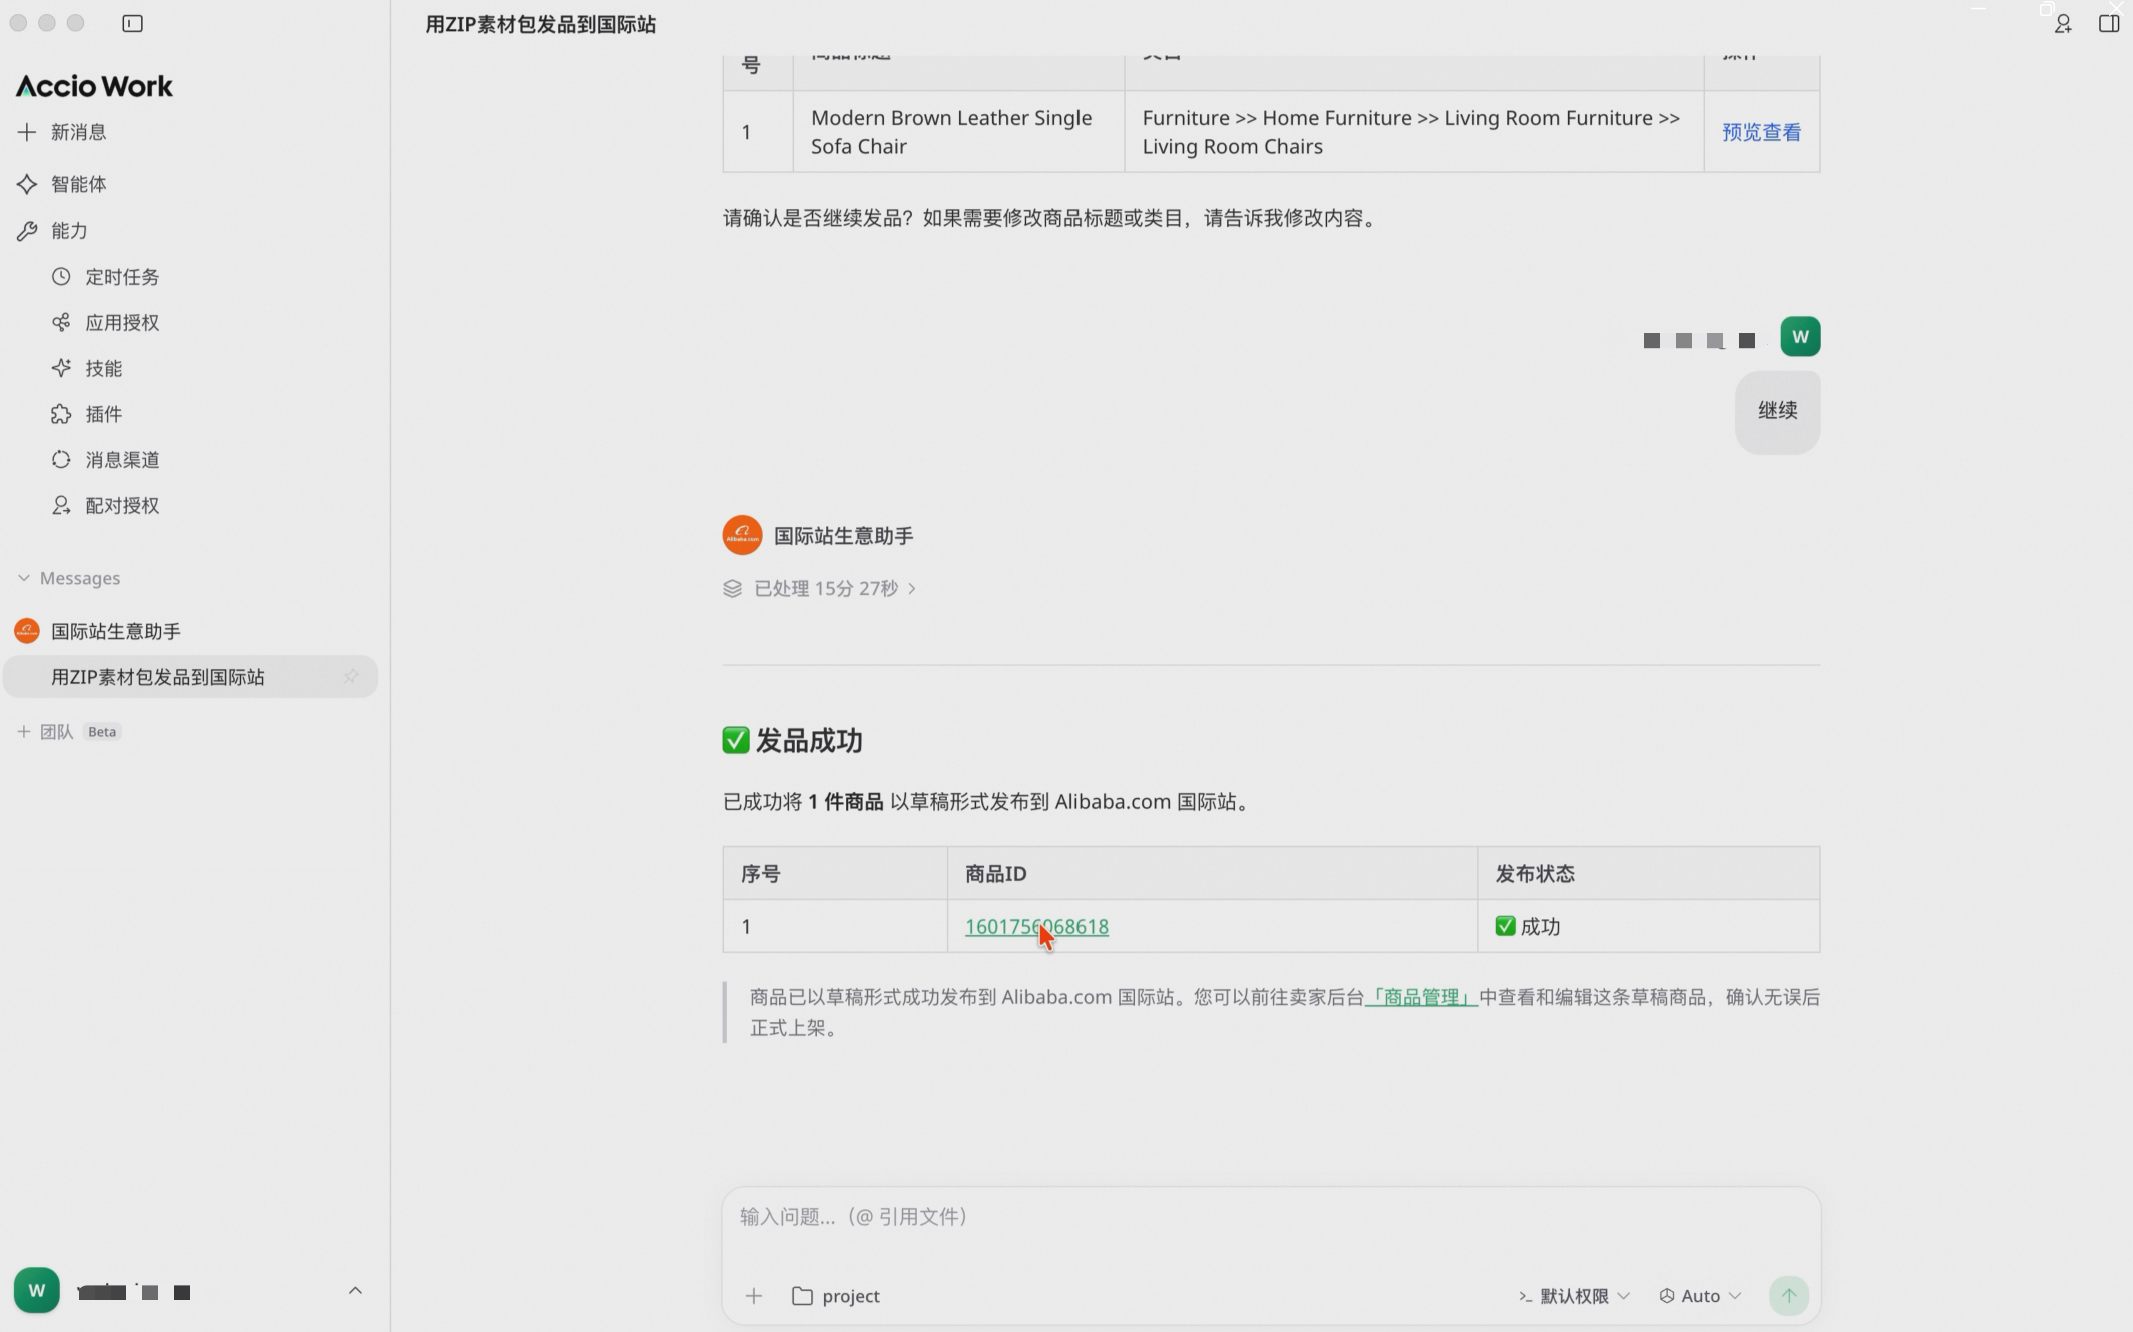
Task: Focus the 输入问题 message input field
Action: pyautogui.click(x=1270, y=1216)
